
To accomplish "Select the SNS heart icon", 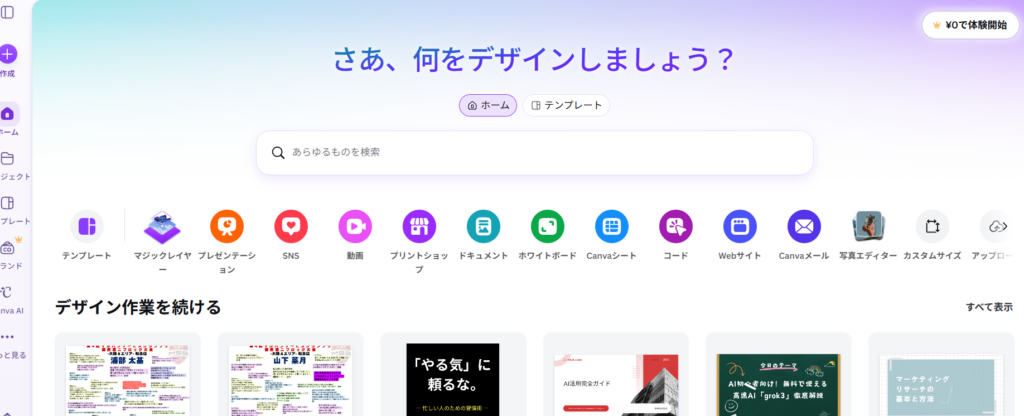I will (x=291, y=226).
